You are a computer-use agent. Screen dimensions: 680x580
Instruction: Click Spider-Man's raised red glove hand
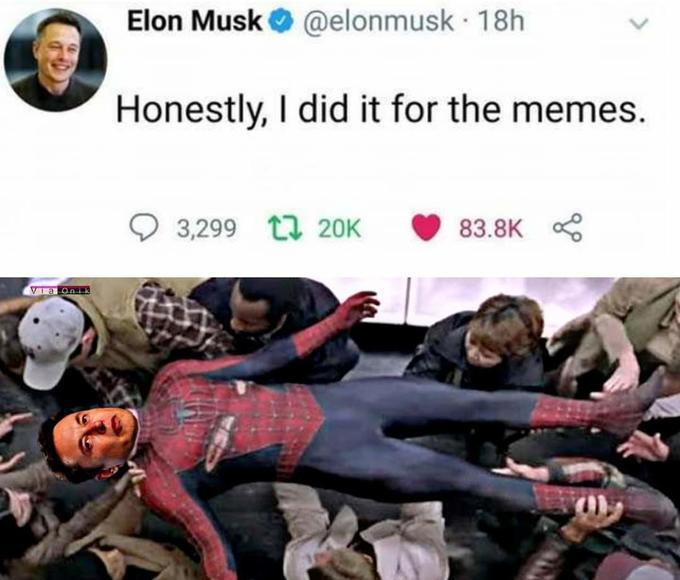[359, 305]
